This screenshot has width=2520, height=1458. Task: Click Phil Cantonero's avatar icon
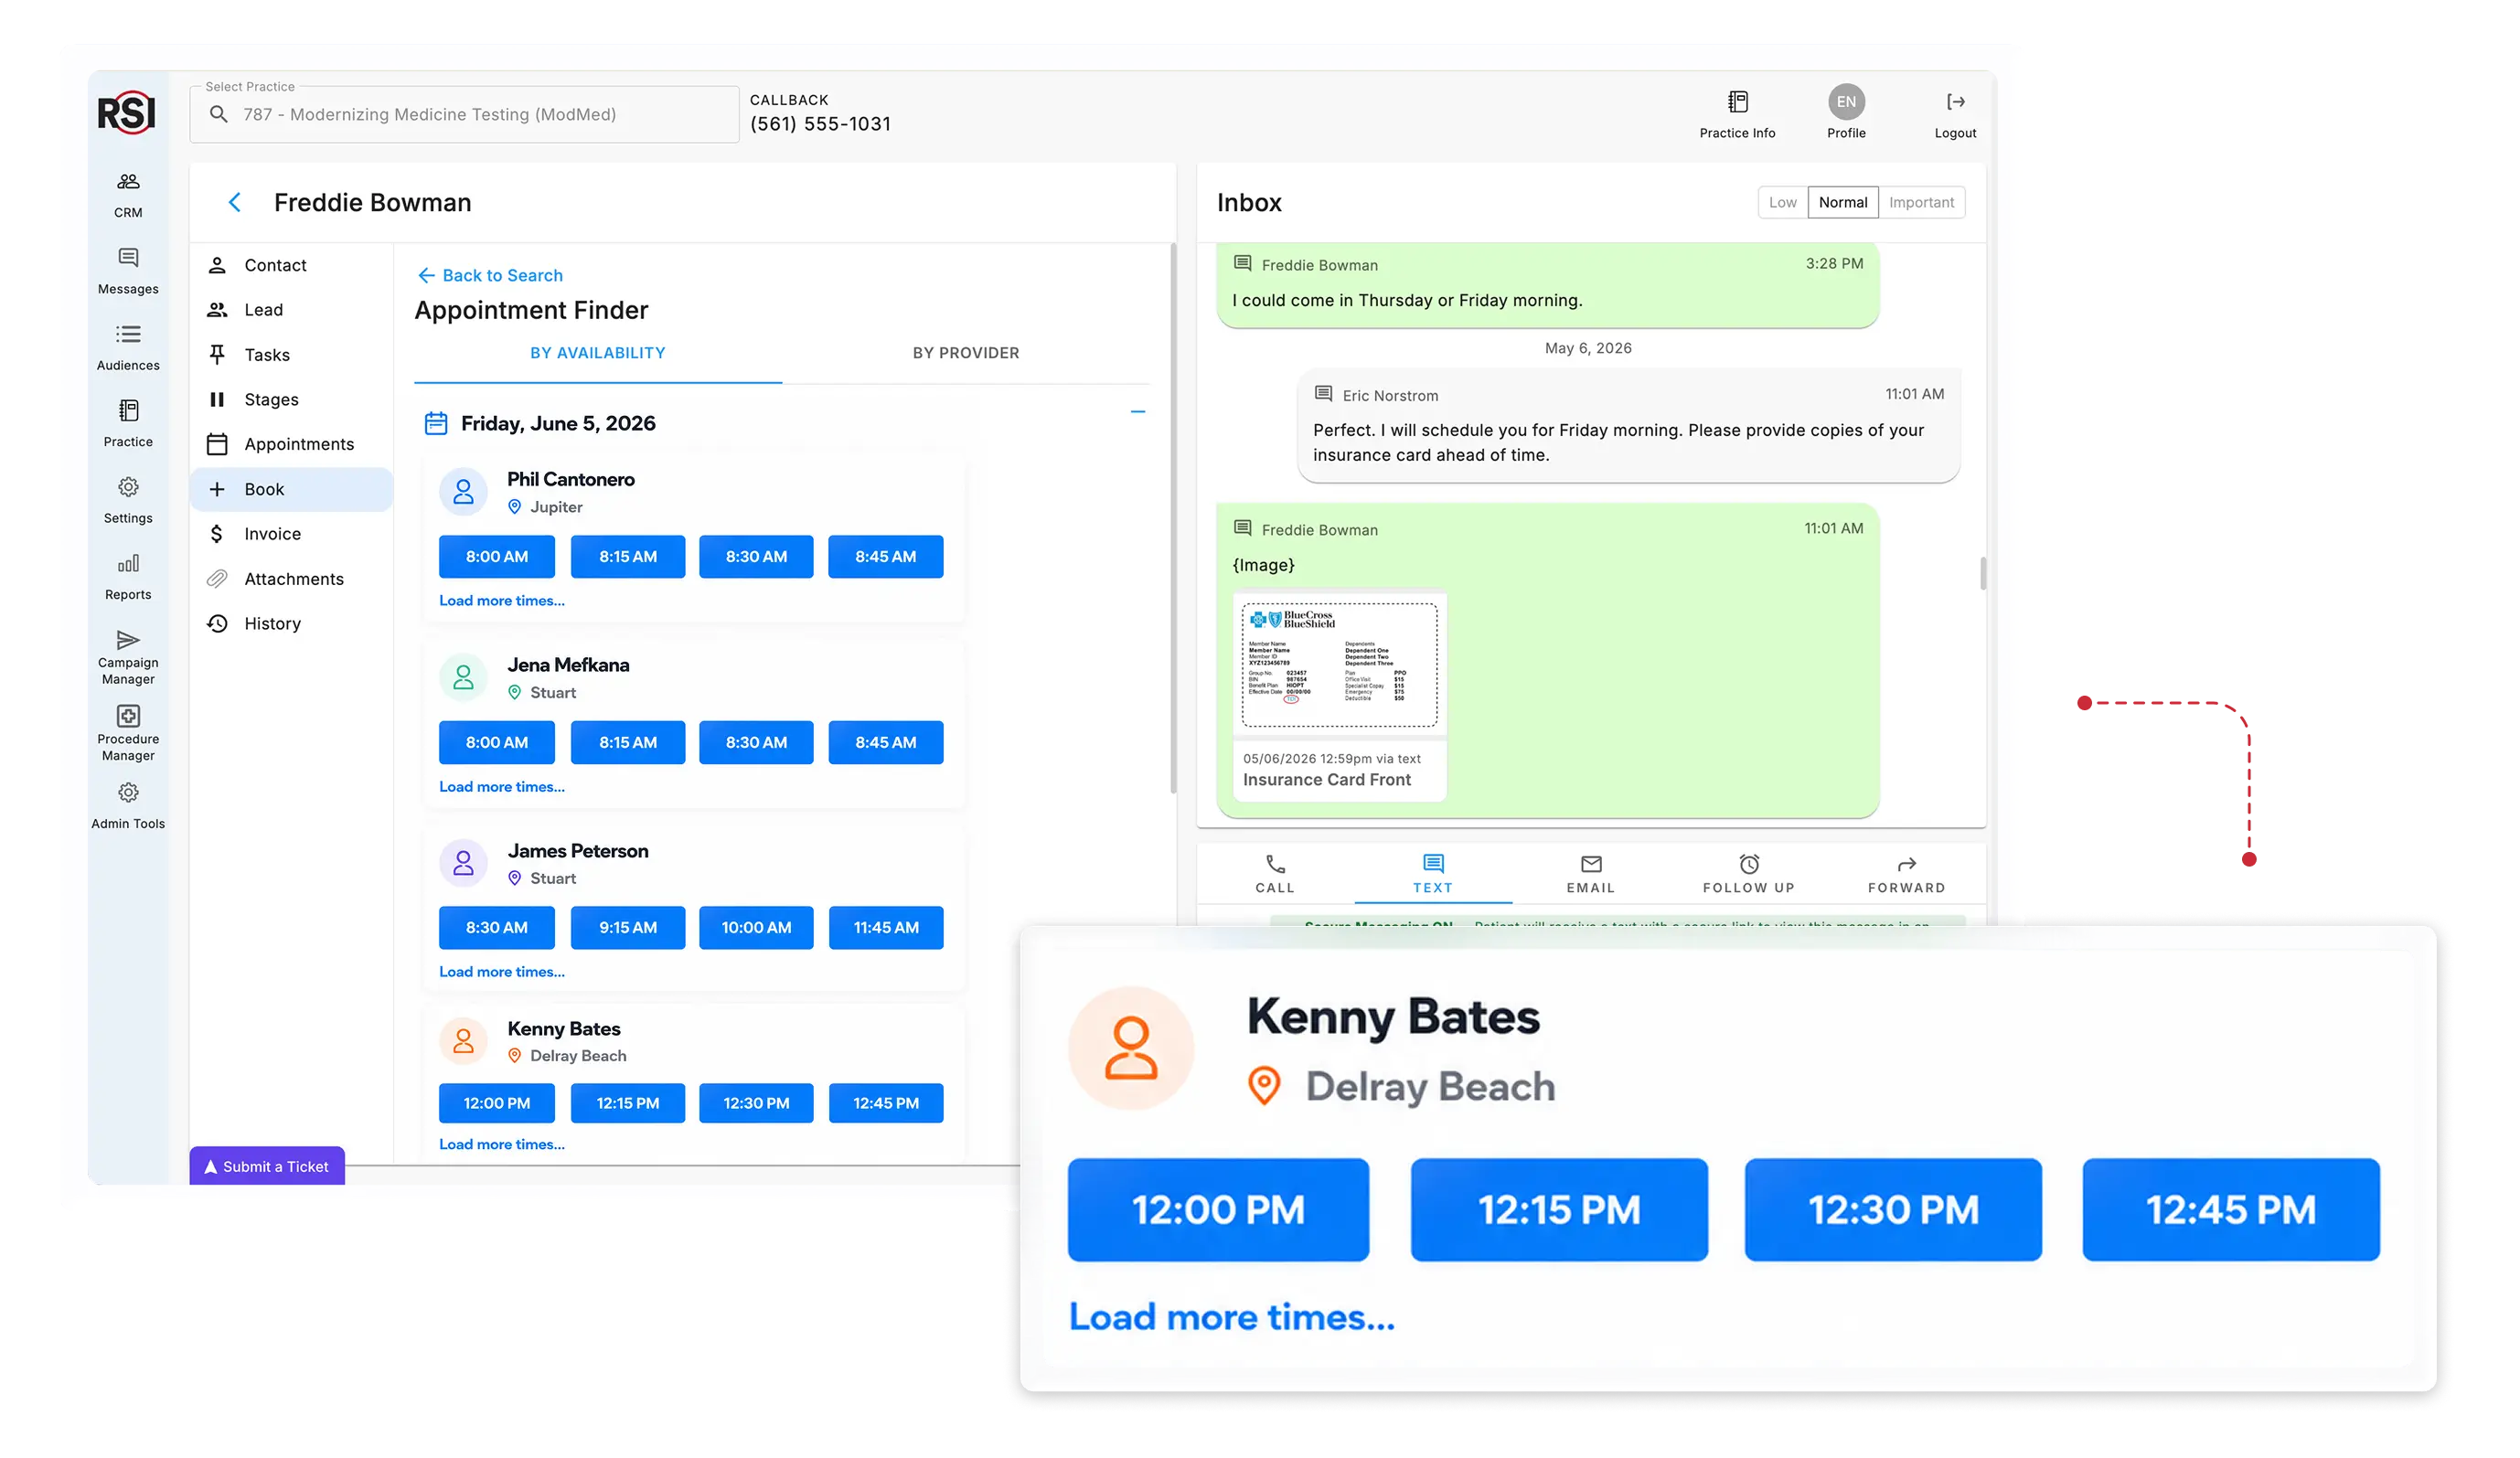tap(463, 492)
